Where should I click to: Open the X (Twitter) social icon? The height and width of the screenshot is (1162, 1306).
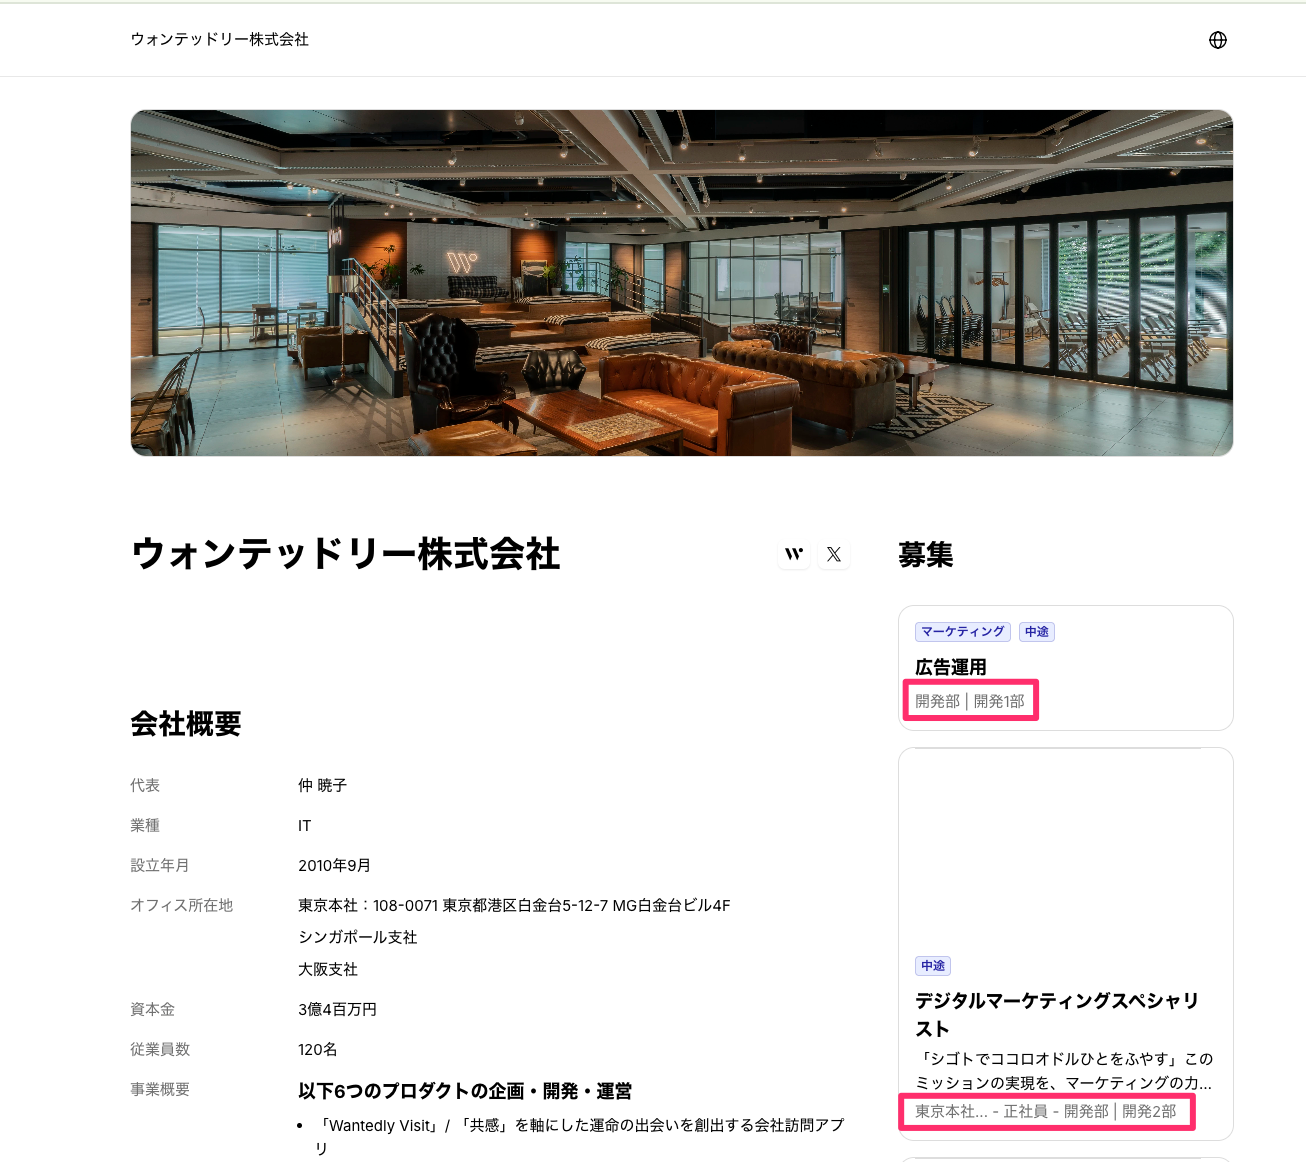834,554
